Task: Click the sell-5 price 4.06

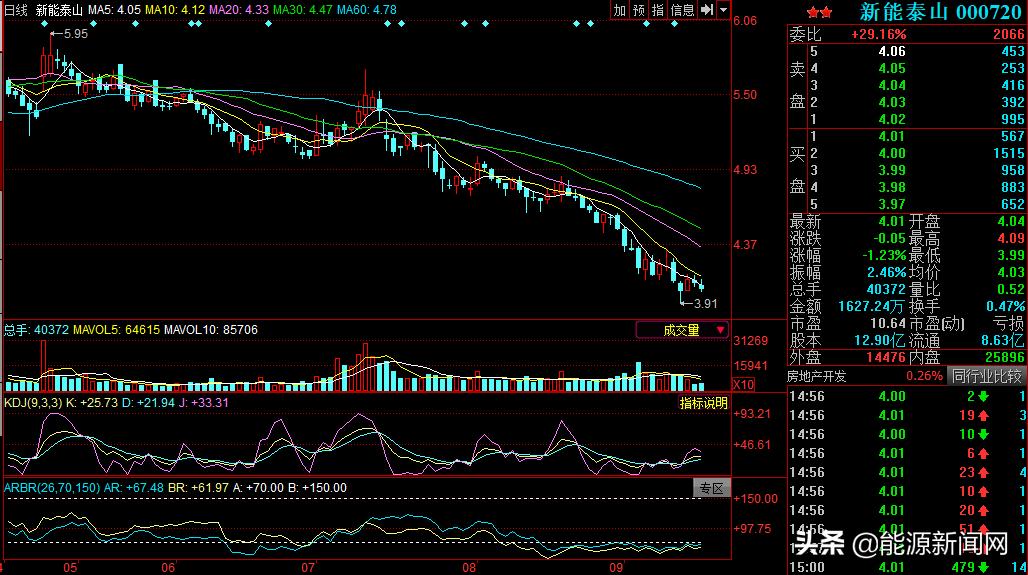Action: click(x=892, y=51)
